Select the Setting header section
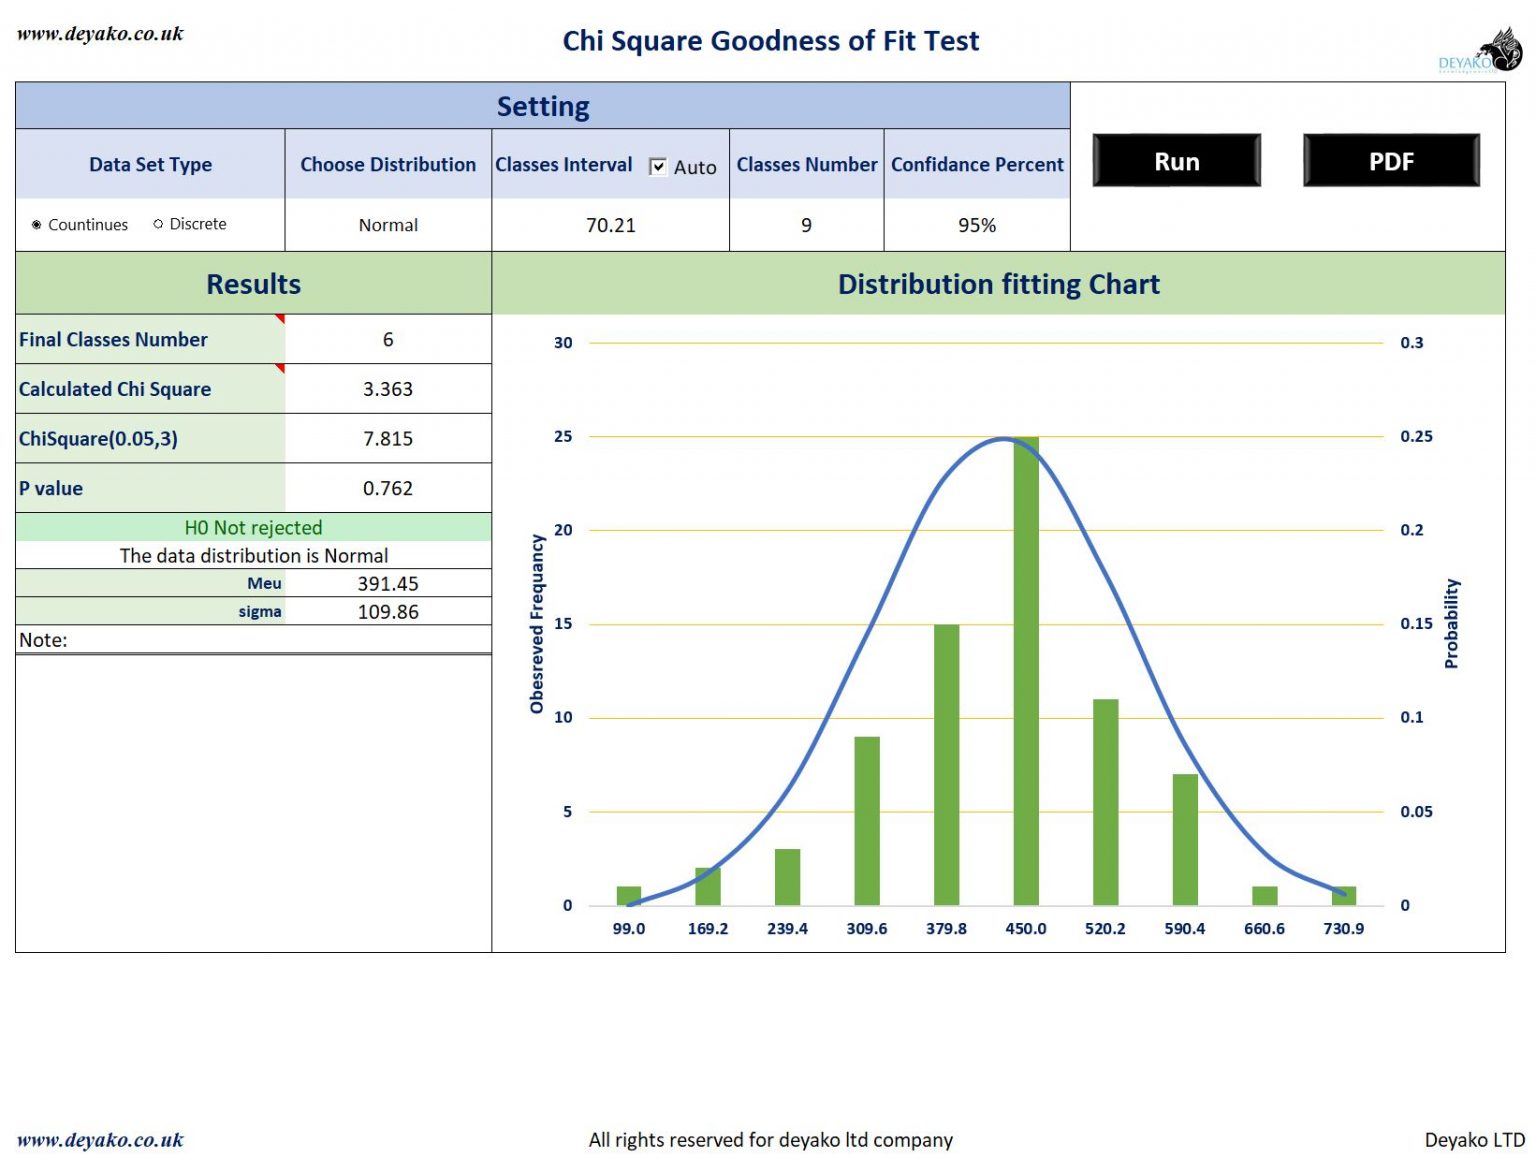Screen dimensions: 1536x1172 pos(543,106)
